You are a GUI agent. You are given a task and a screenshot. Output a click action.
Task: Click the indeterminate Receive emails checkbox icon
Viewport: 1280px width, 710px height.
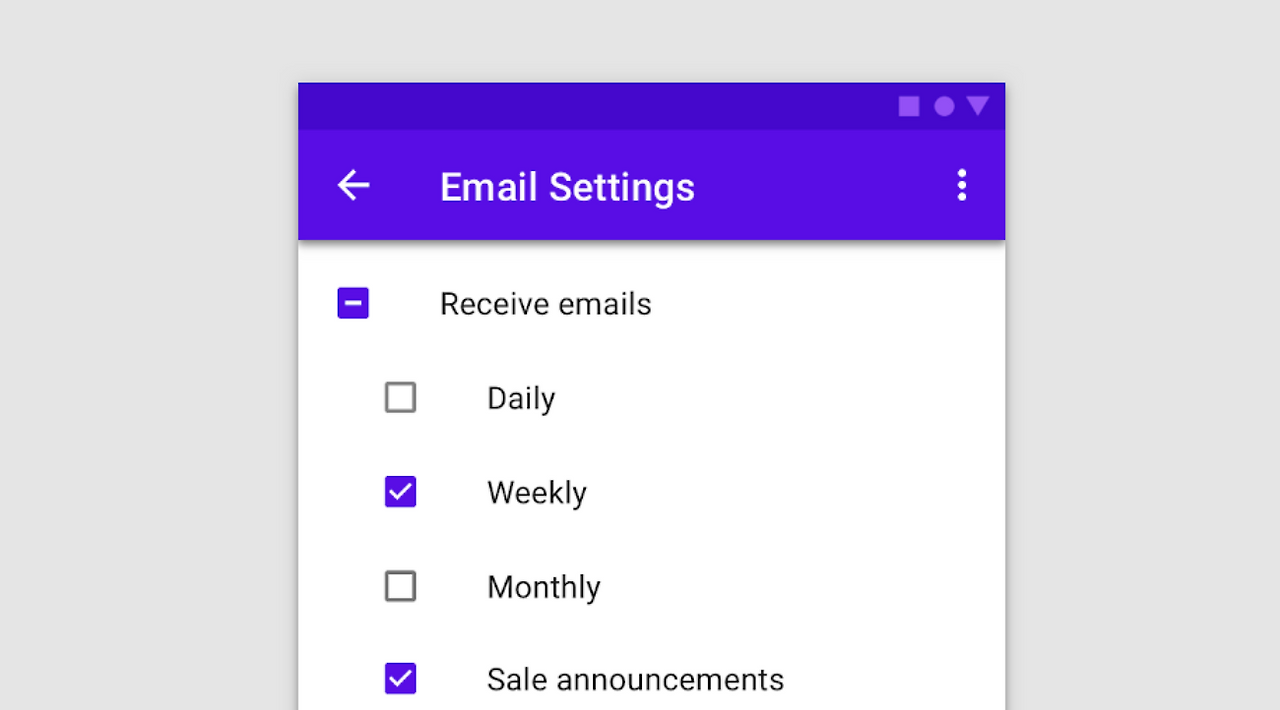(x=353, y=302)
